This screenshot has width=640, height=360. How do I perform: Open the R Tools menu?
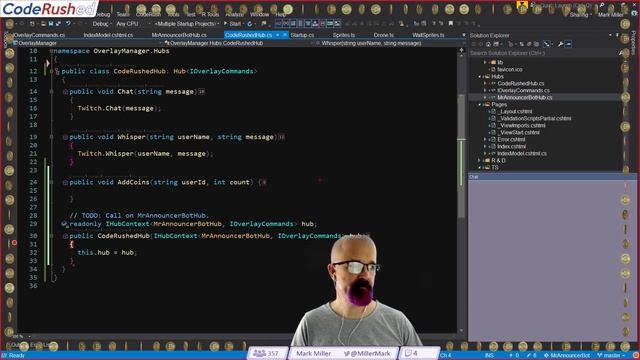click(x=211, y=14)
